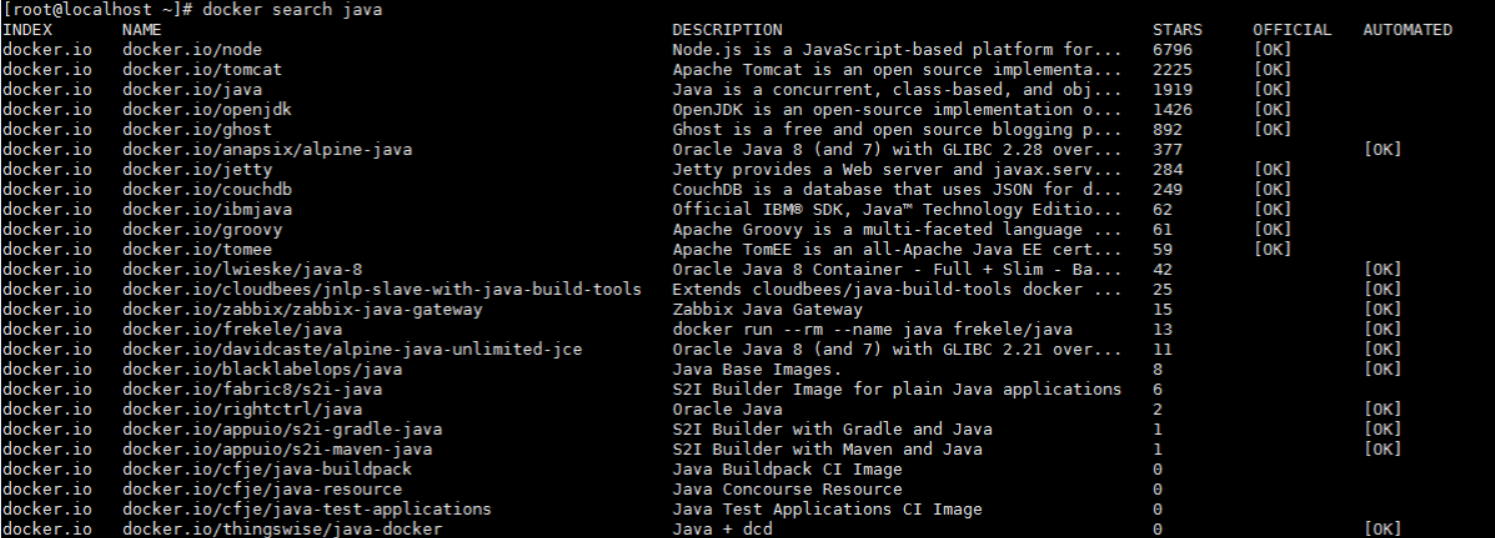Screen dimensions: 1495x538
Task: Click the star count 2225
Action: point(1172,69)
